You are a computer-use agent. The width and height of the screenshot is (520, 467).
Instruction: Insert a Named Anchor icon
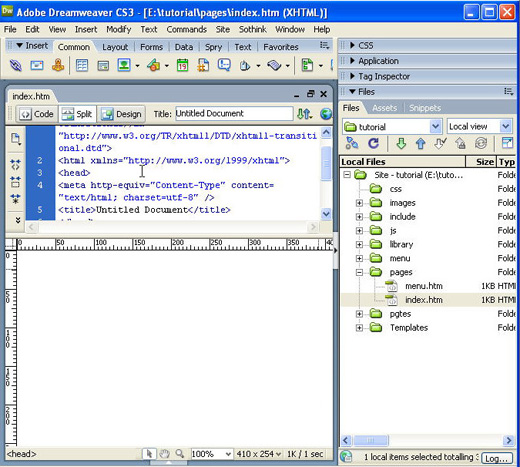[x=58, y=65]
